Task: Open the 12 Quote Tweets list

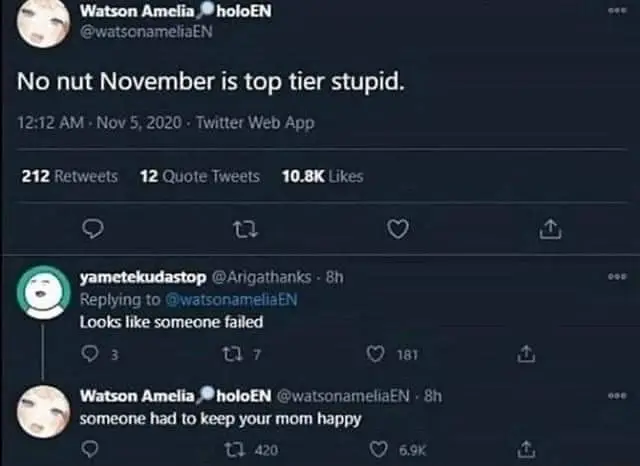Action: tap(199, 176)
